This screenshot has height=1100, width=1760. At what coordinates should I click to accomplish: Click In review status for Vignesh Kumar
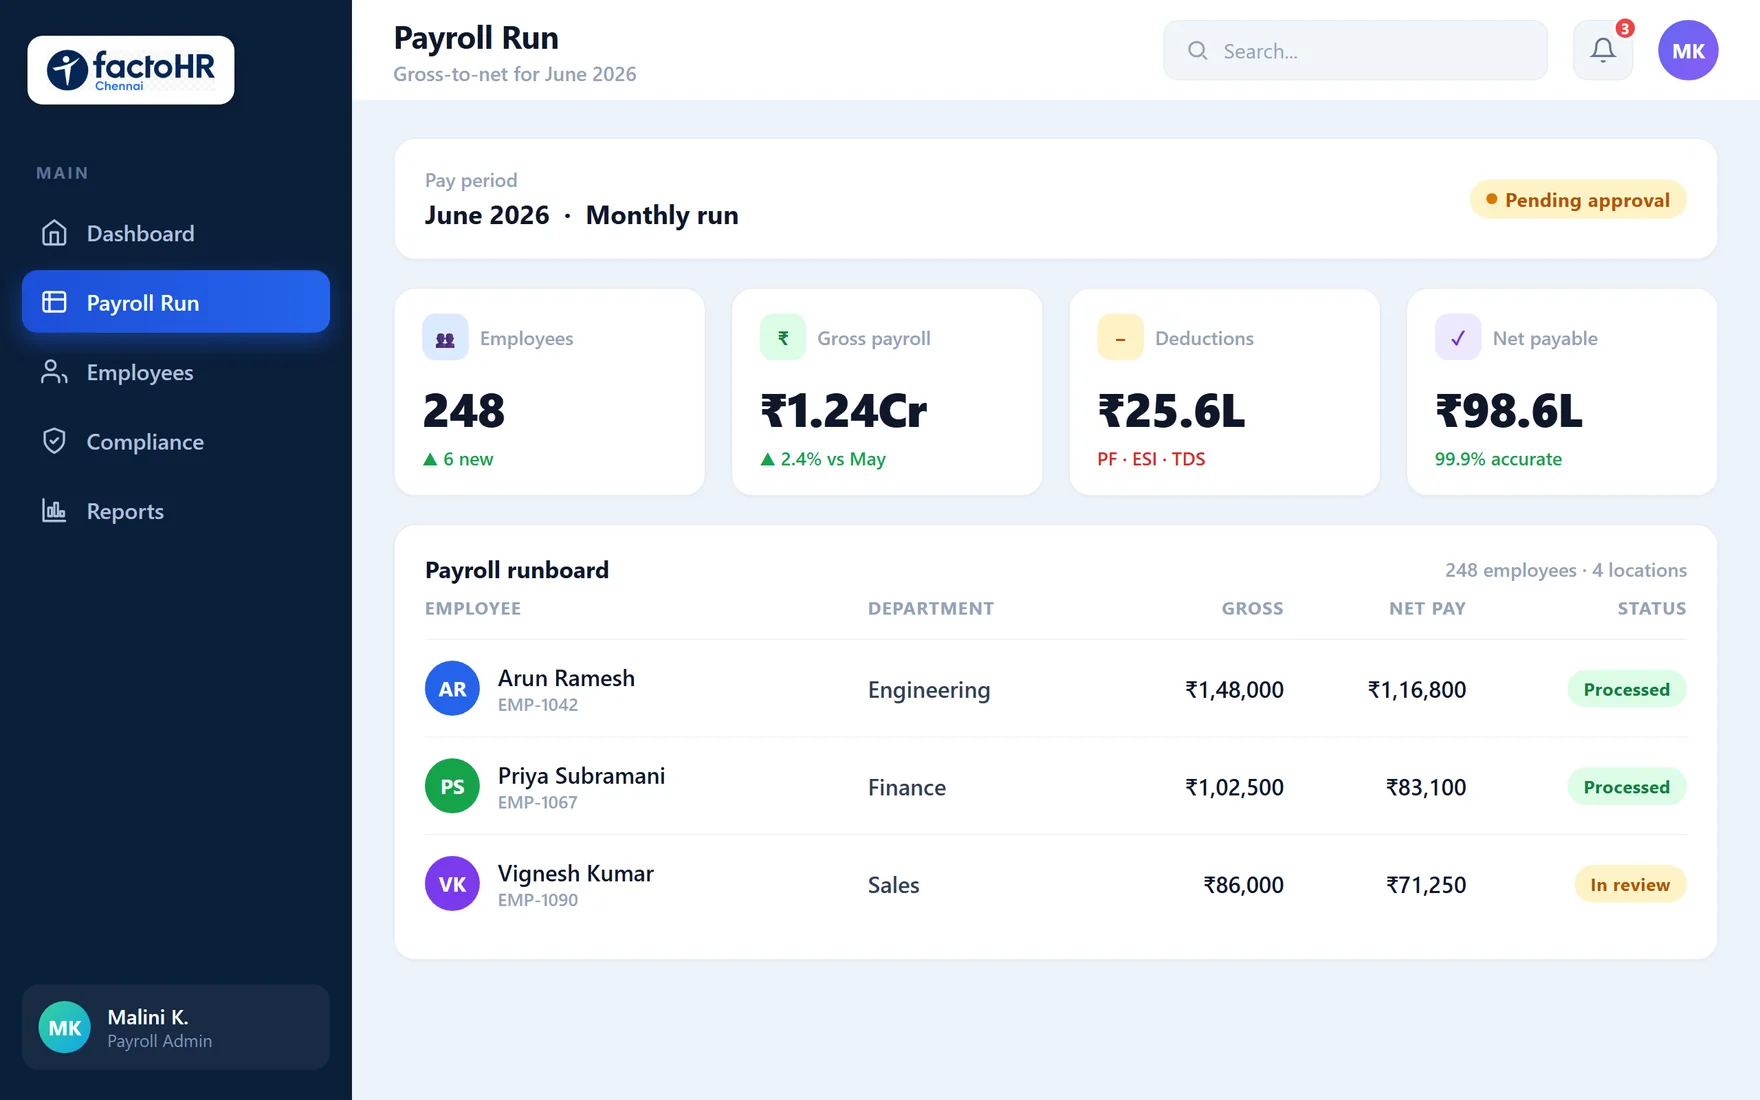(x=1630, y=884)
